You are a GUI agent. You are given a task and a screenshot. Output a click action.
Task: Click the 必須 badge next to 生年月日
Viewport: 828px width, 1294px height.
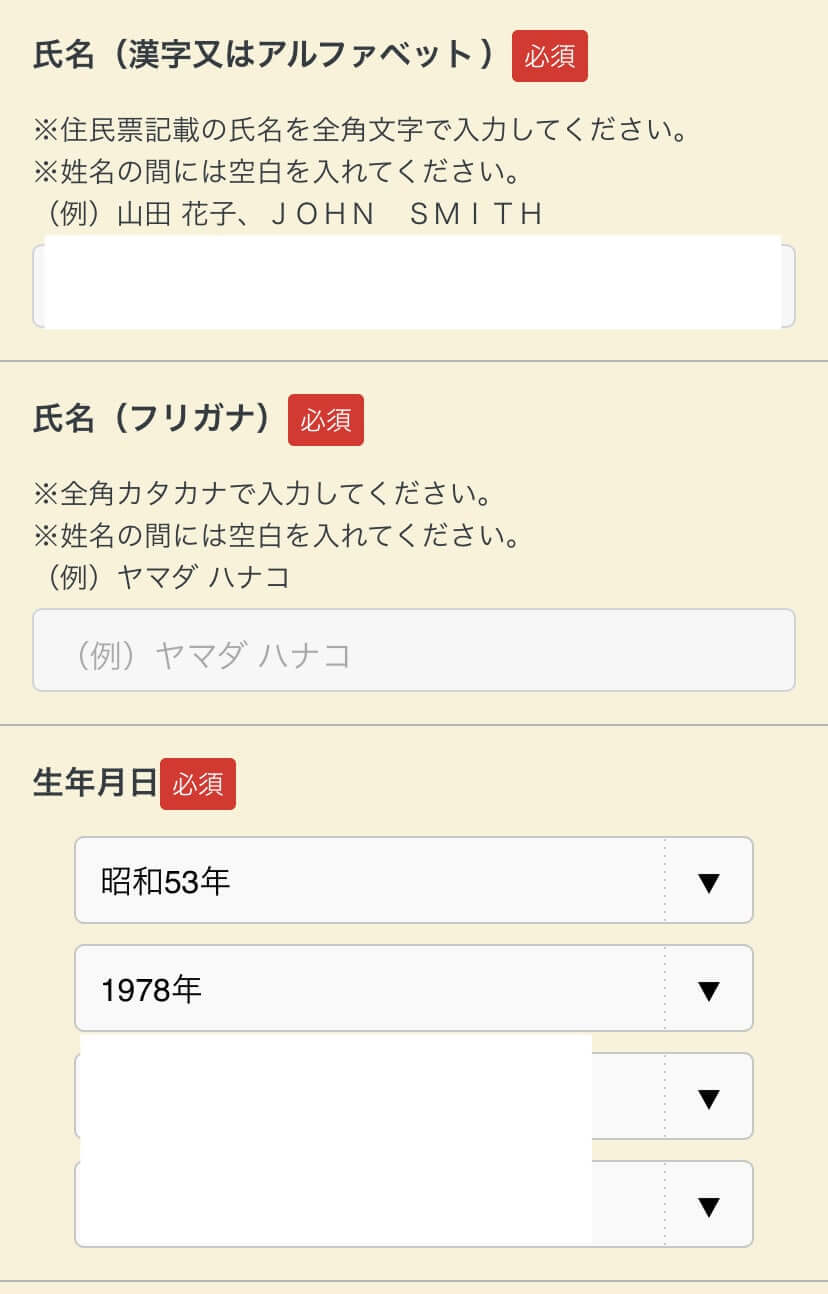click(x=197, y=784)
